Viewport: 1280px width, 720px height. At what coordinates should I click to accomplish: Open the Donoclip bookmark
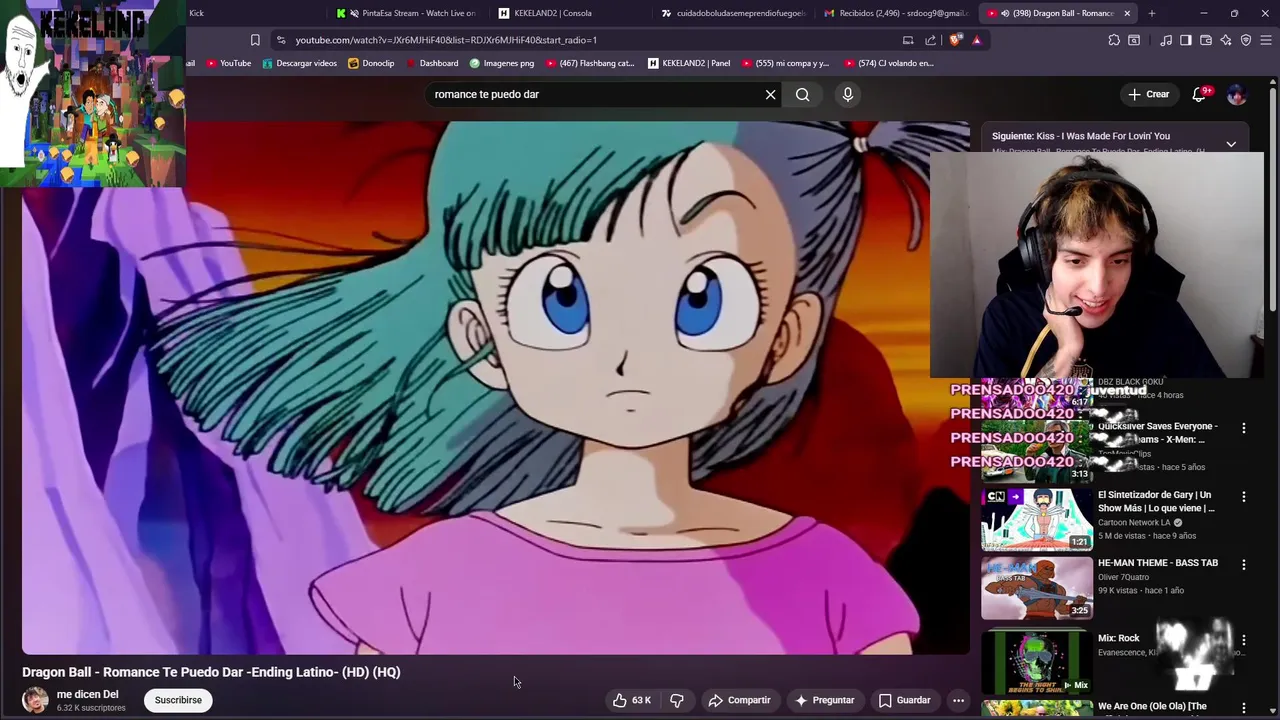pyautogui.click(x=371, y=63)
